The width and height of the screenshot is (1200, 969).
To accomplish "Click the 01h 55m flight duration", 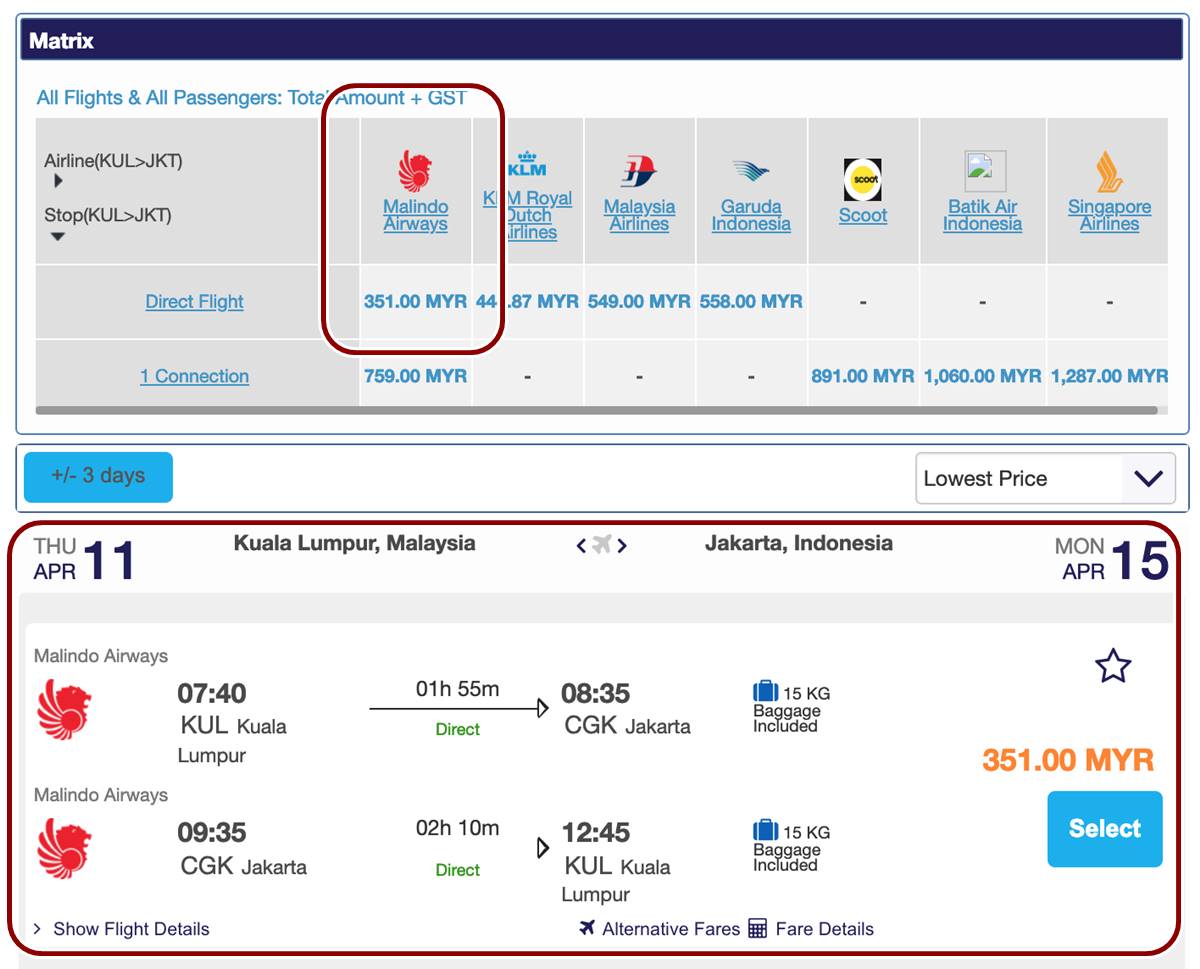I will [457, 688].
